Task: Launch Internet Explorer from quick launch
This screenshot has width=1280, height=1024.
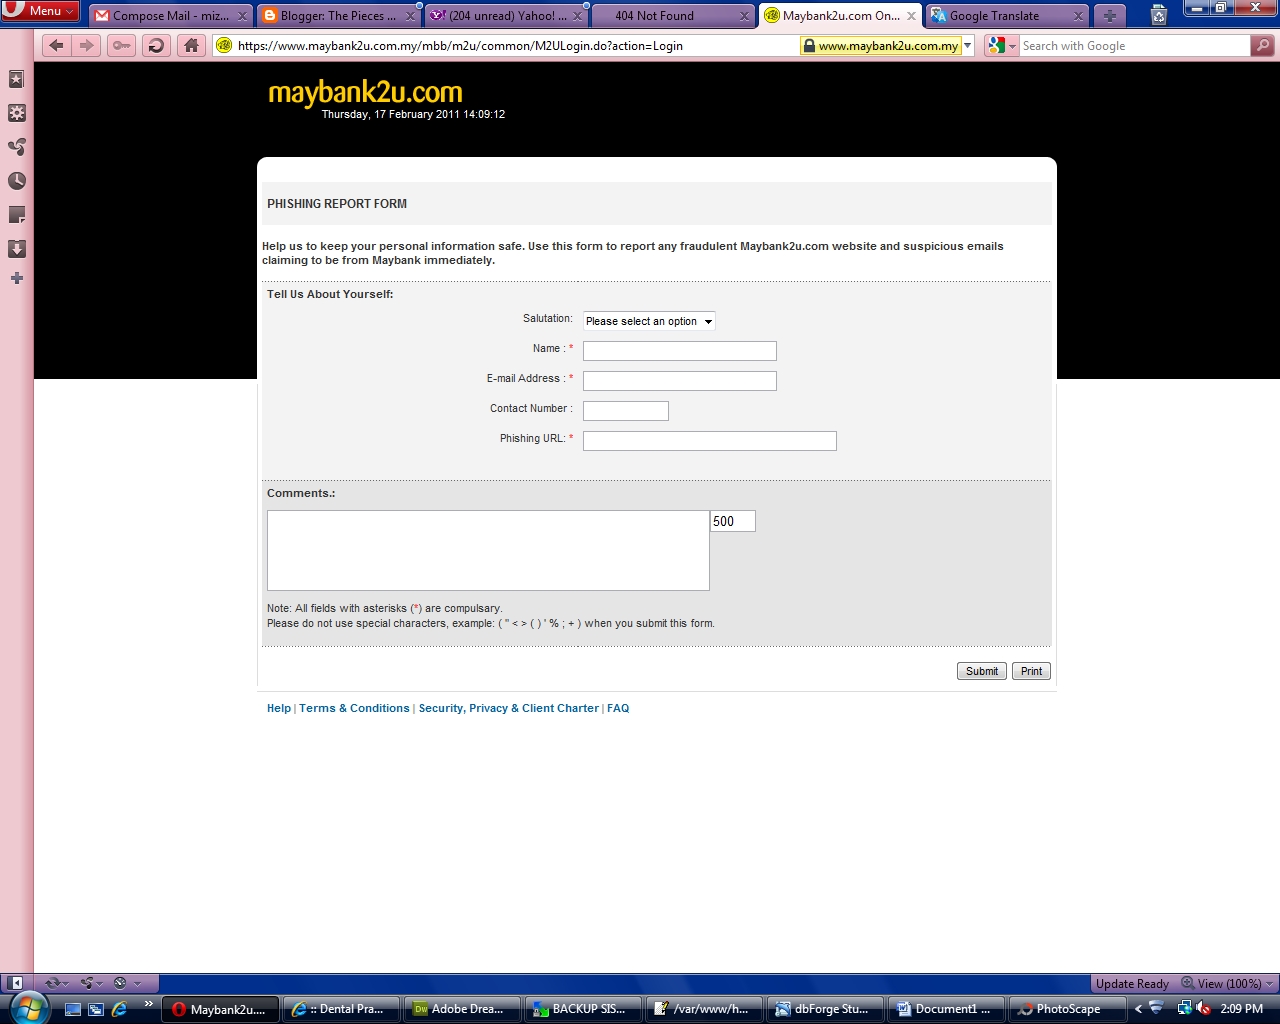Action: tap(120, 1009)
